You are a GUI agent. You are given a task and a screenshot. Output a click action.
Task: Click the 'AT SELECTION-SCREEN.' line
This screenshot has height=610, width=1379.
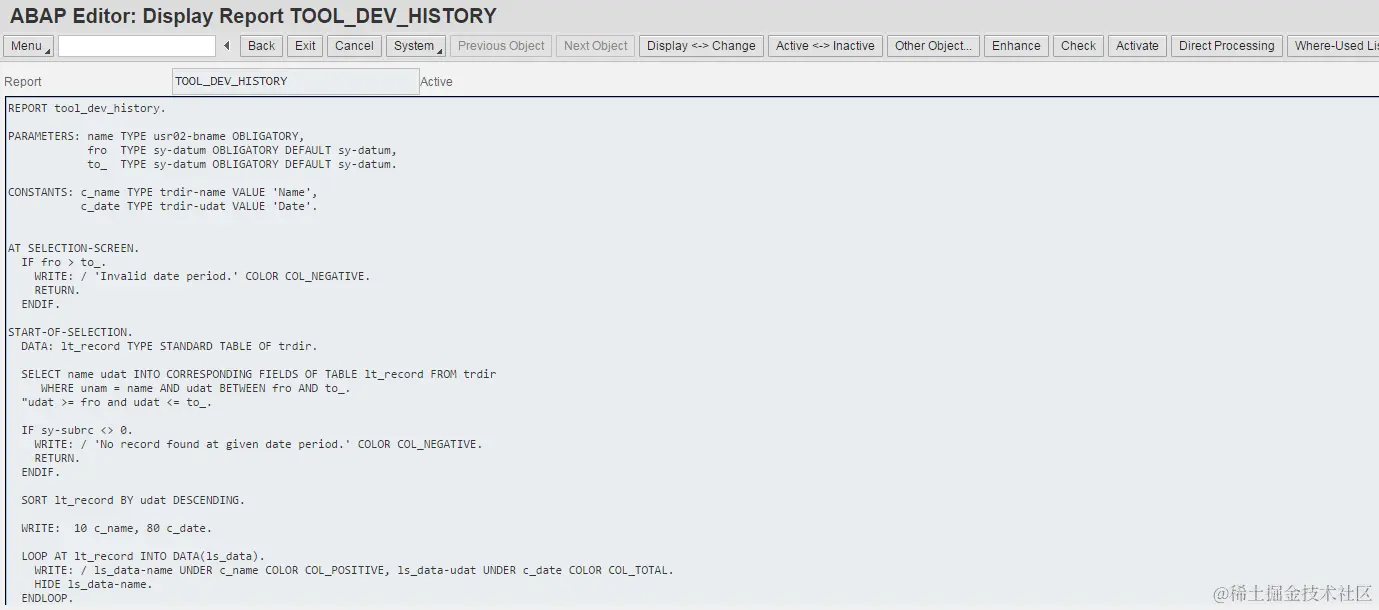tap(74, 248)
